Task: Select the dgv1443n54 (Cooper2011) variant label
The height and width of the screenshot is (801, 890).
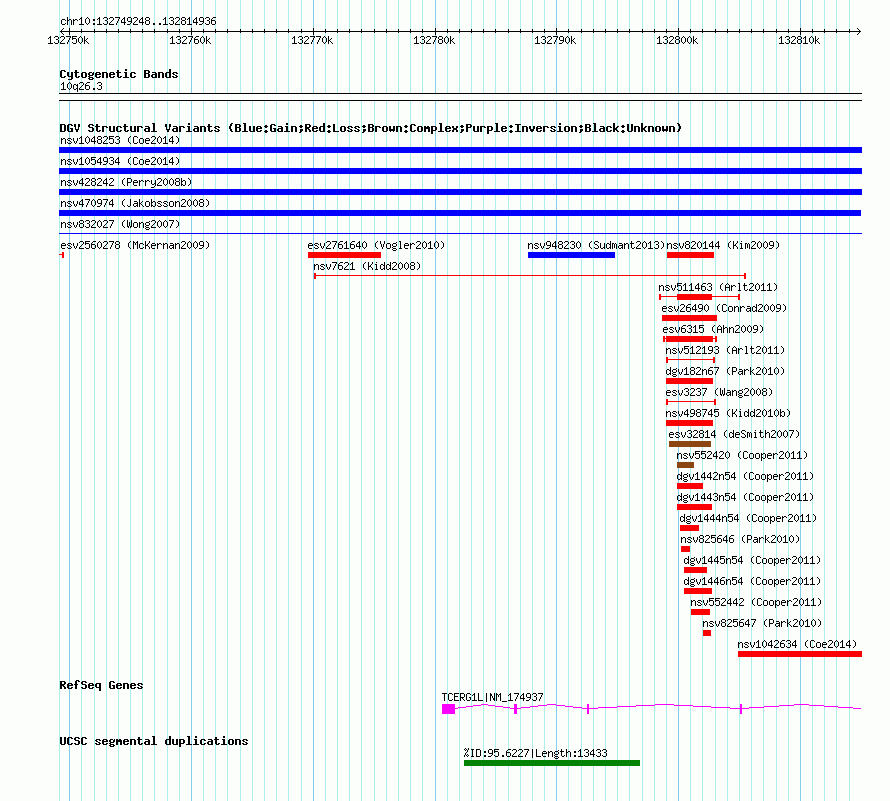Action: coord(745,497)
